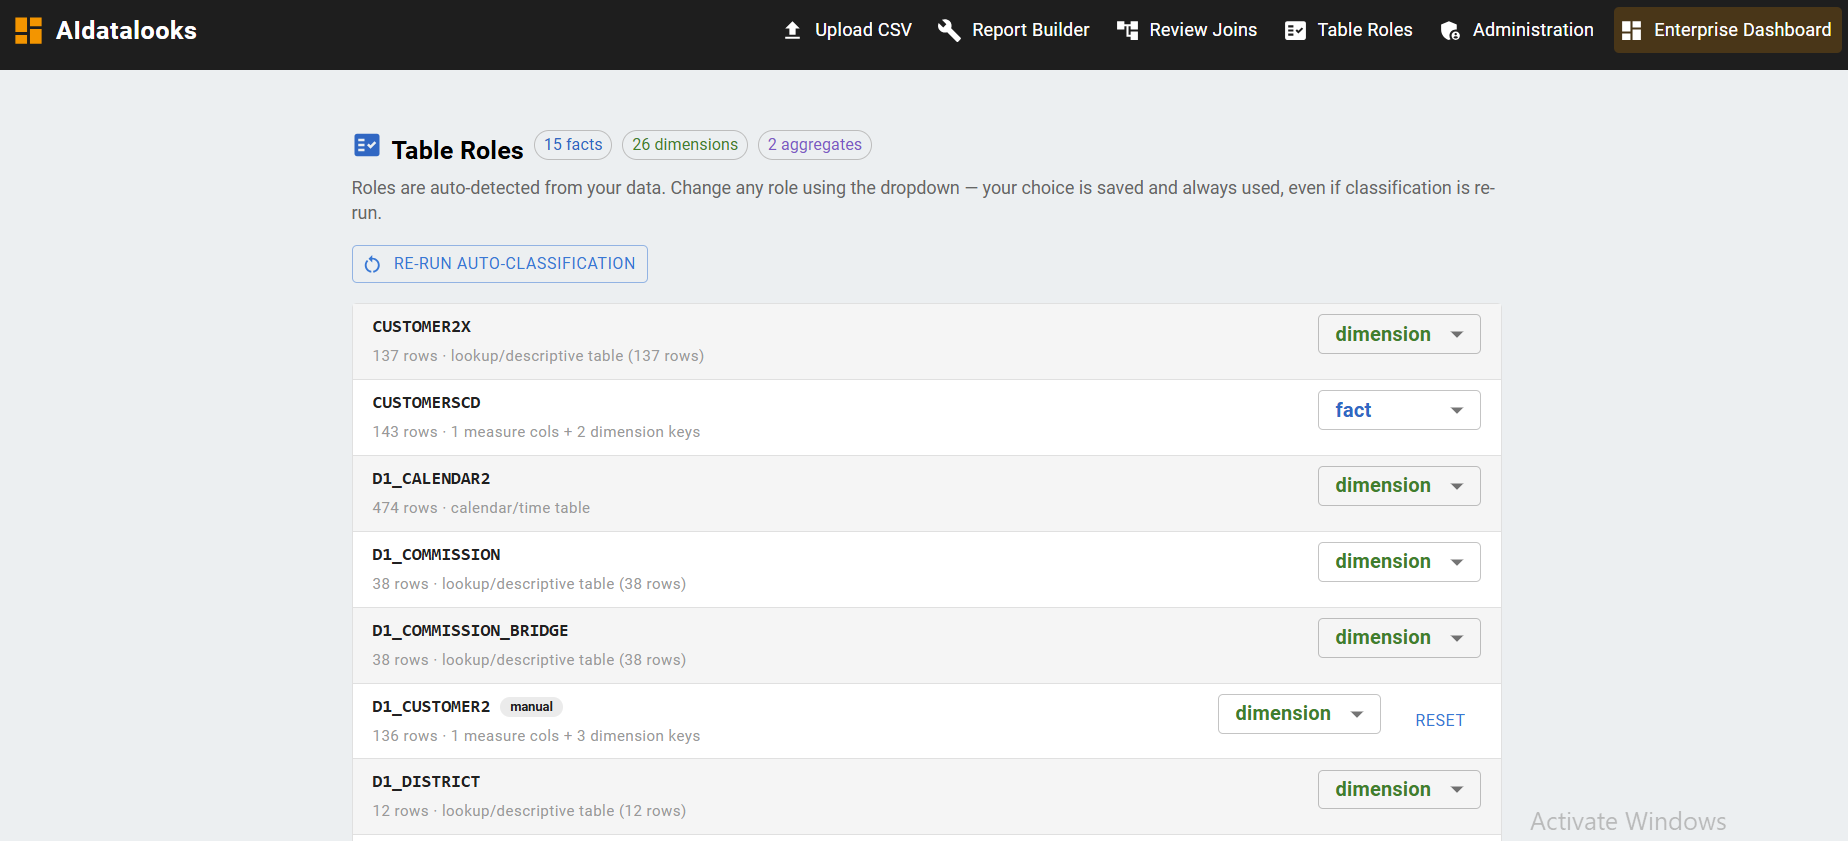Open role dropdown for D1_COMMISSION_BRIDGE
This screenshot has height=841, width=1848.
[x=1399, y=638]
